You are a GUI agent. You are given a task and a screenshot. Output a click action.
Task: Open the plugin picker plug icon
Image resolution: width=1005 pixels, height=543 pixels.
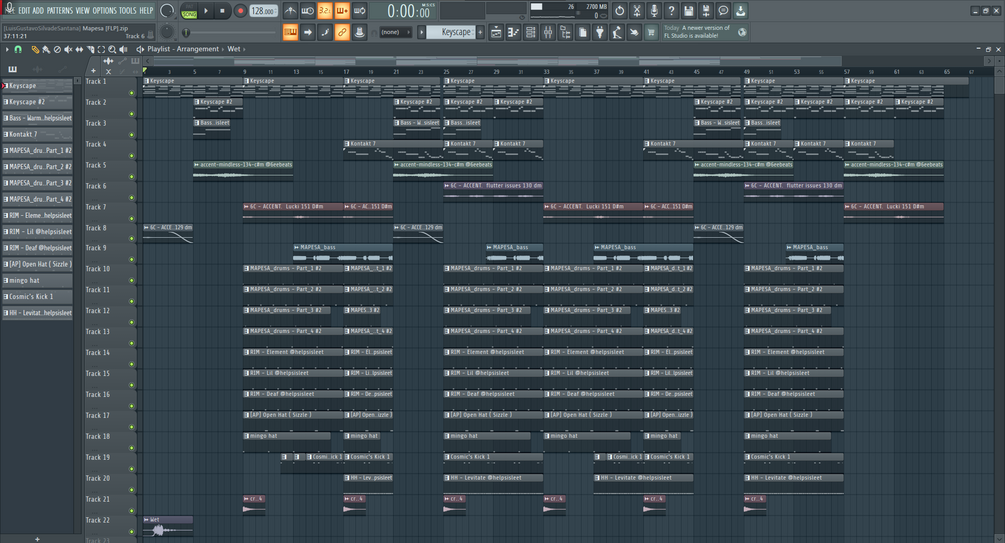(x=600, y=32)
